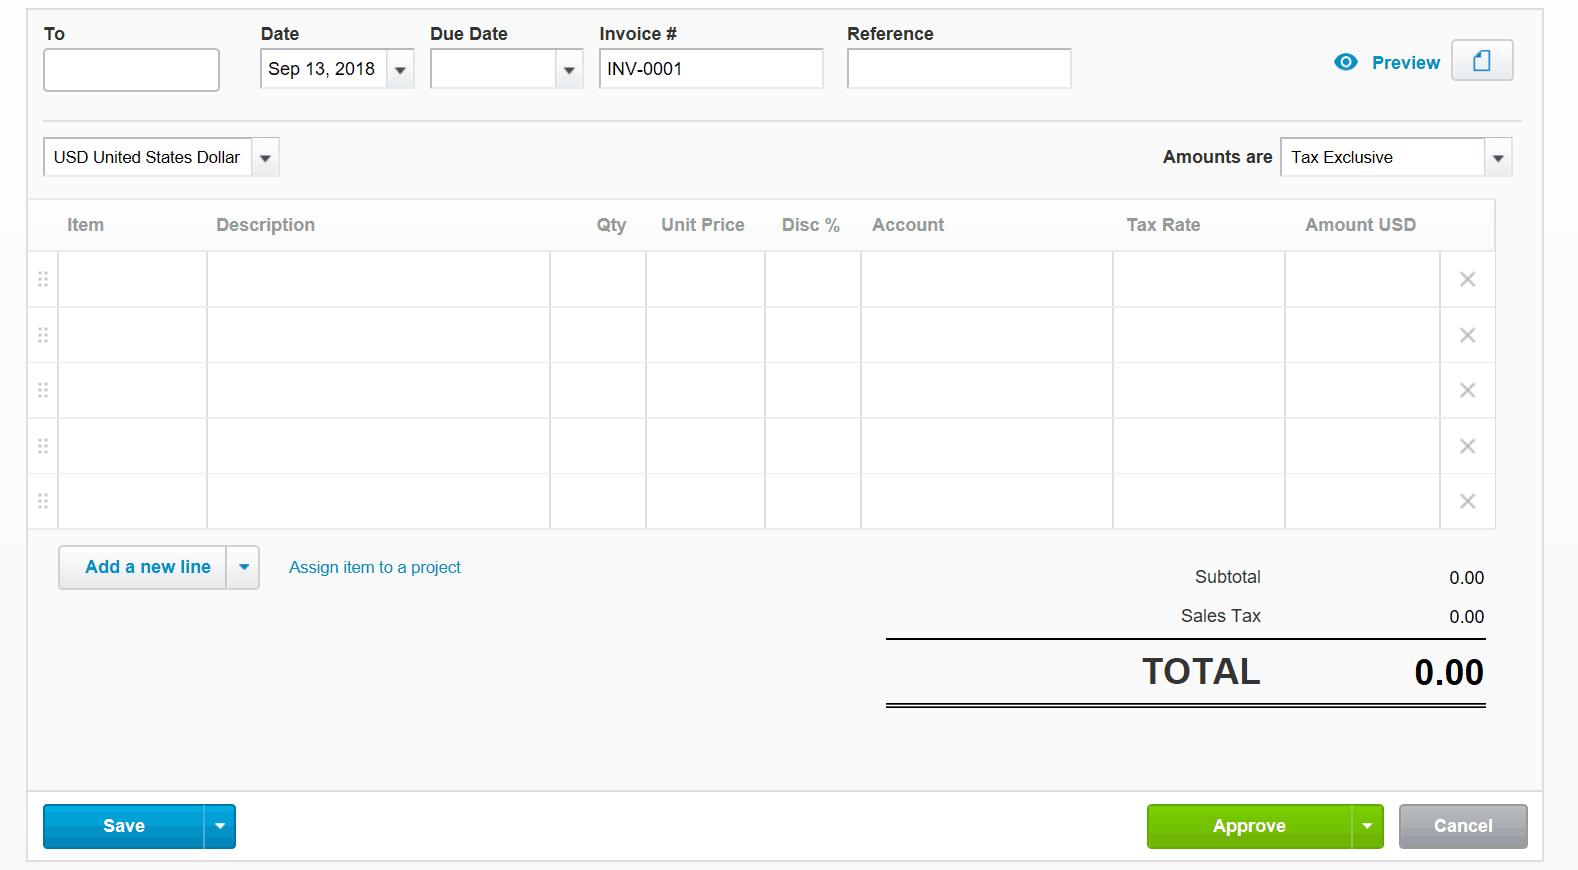Add a new line to the invoice
Viewport: 1578px width, 870px height.
pyautogui.click(x=143, y=567)
